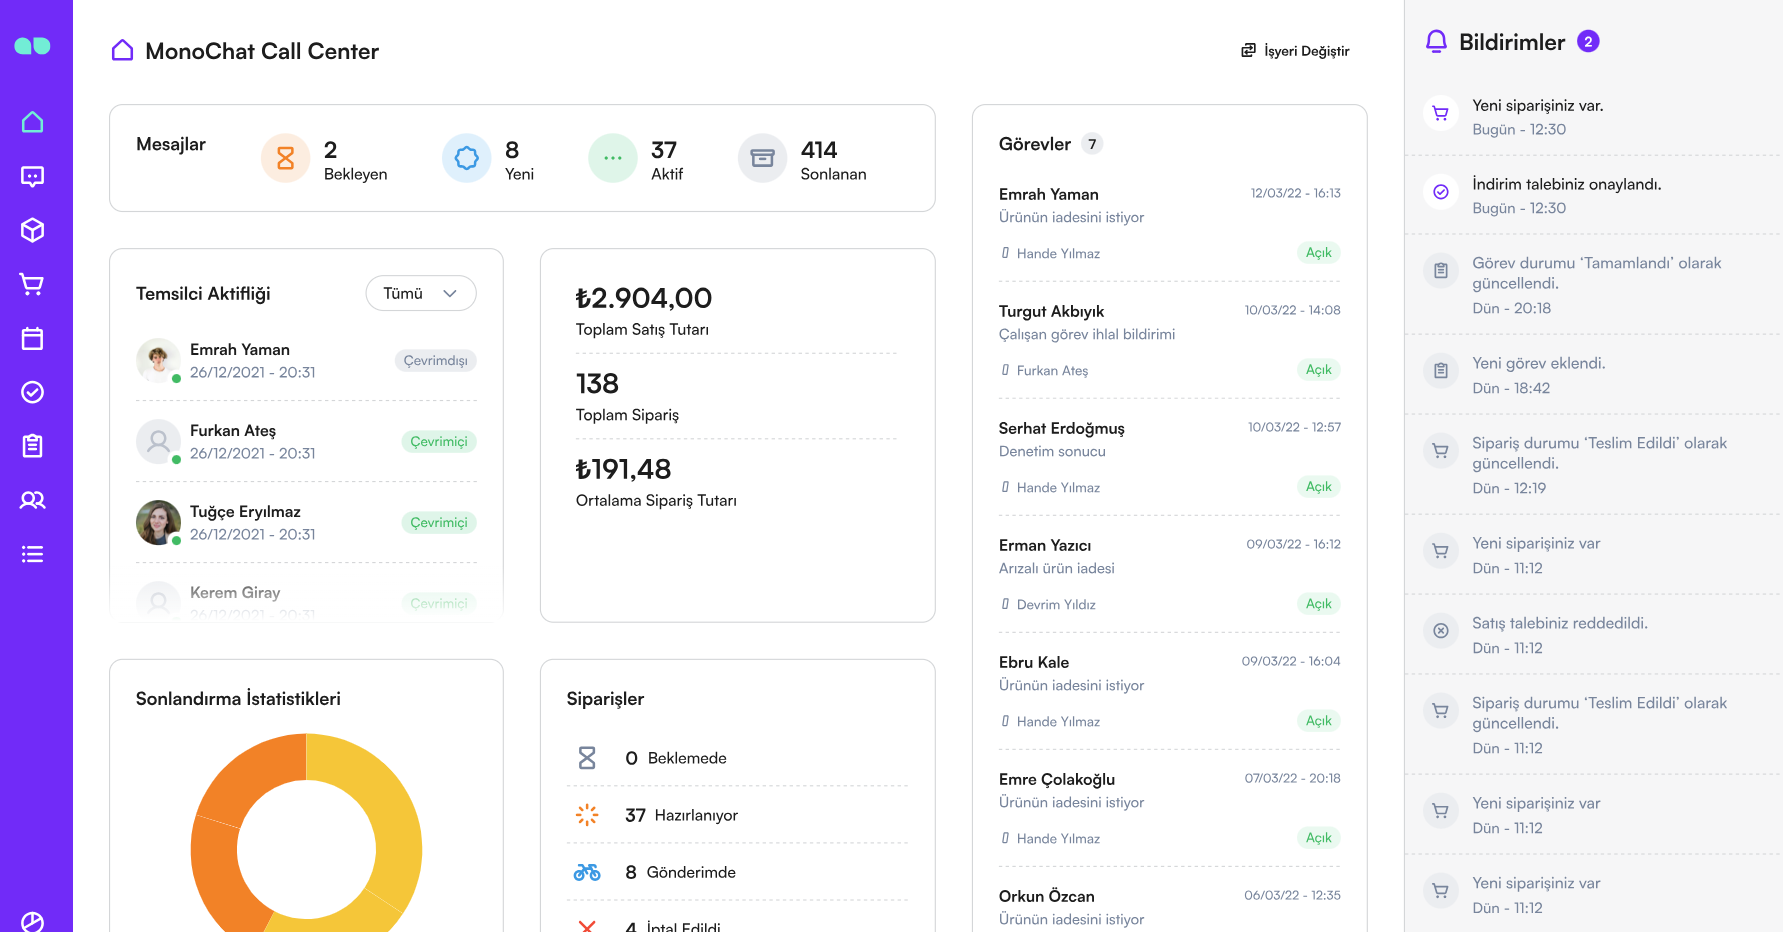Select the Görevler panel header tab
1783x932 pixels.
tap(1035, 143)
